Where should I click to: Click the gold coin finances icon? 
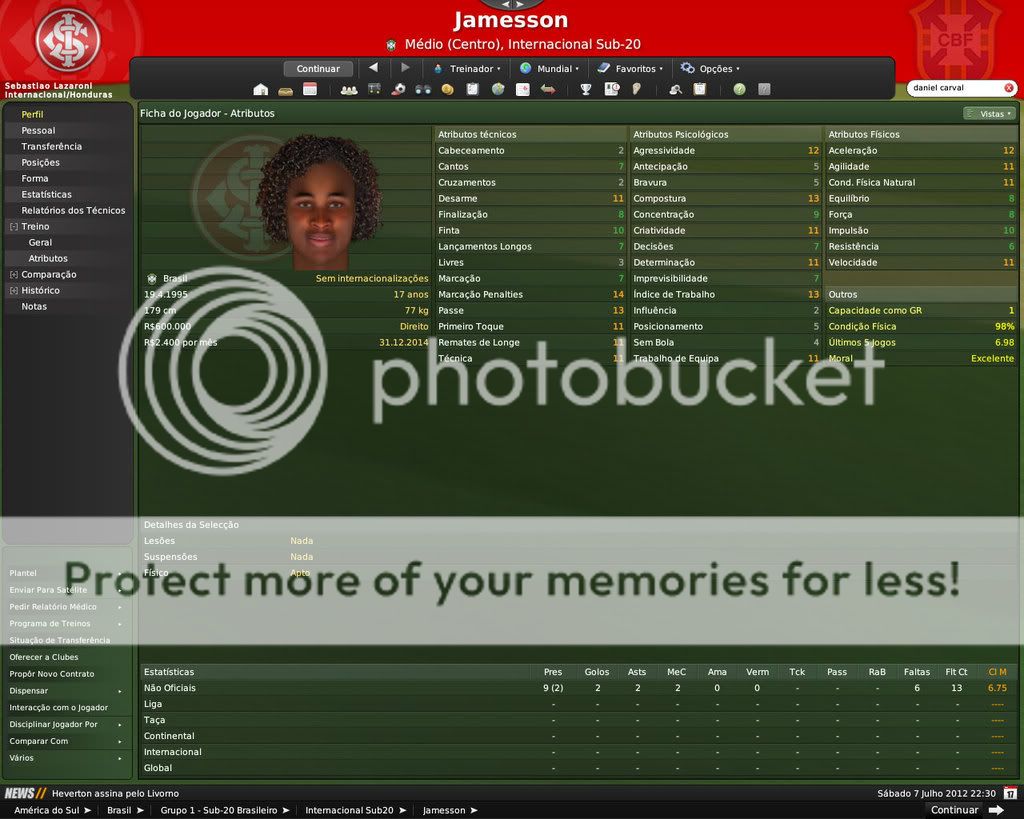point(447,89)
